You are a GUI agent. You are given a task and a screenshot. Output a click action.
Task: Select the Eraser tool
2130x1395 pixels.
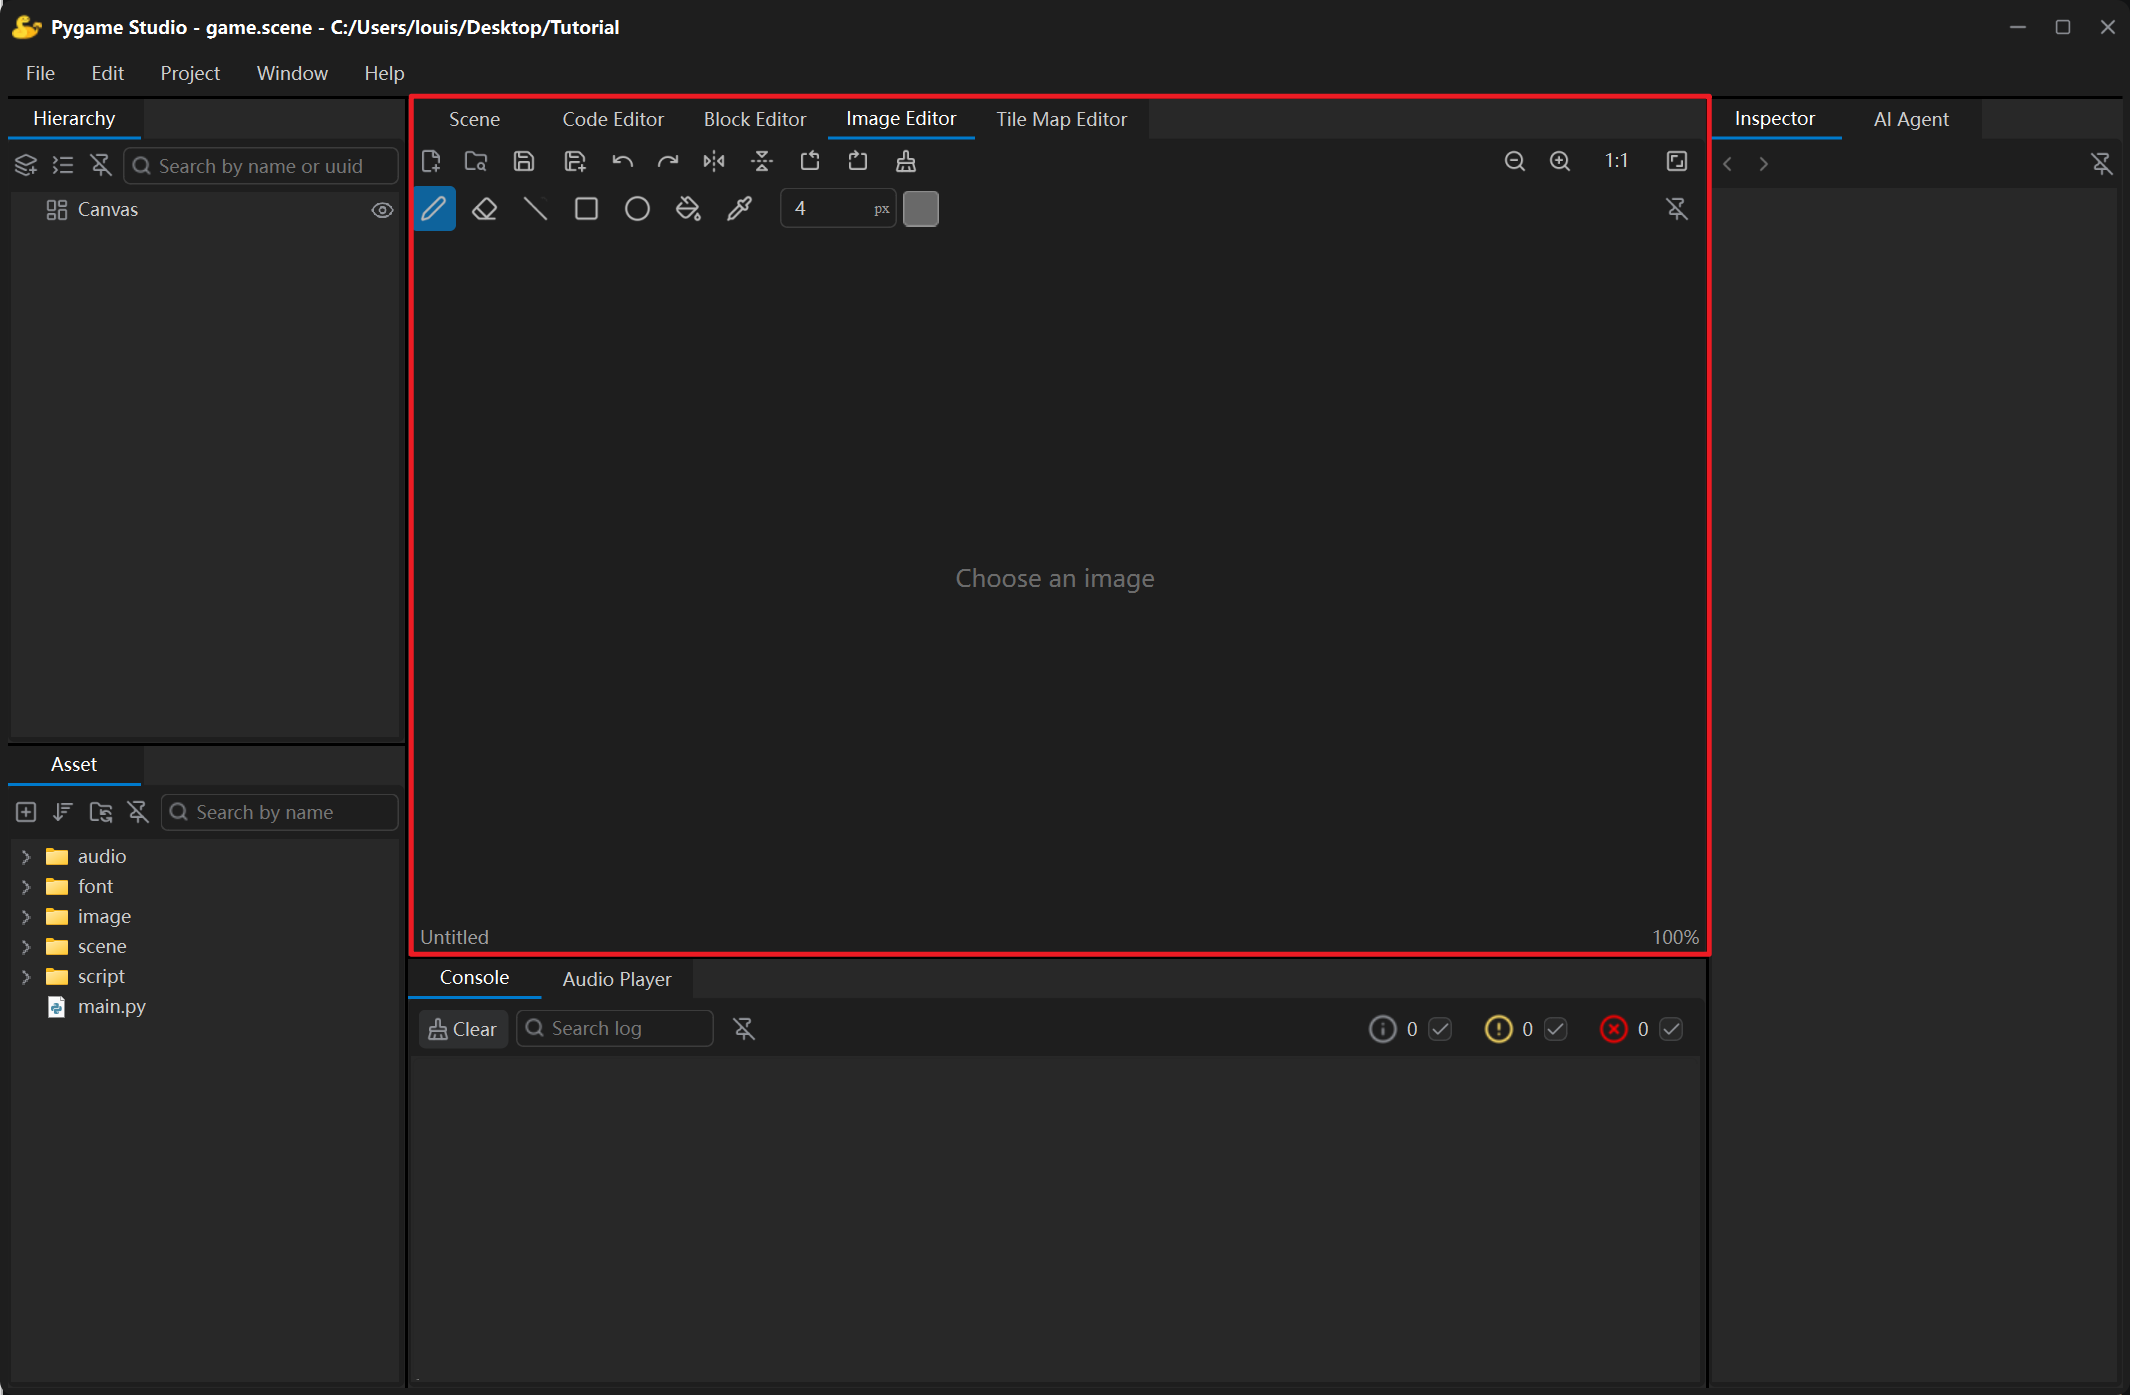click(485, 209)
